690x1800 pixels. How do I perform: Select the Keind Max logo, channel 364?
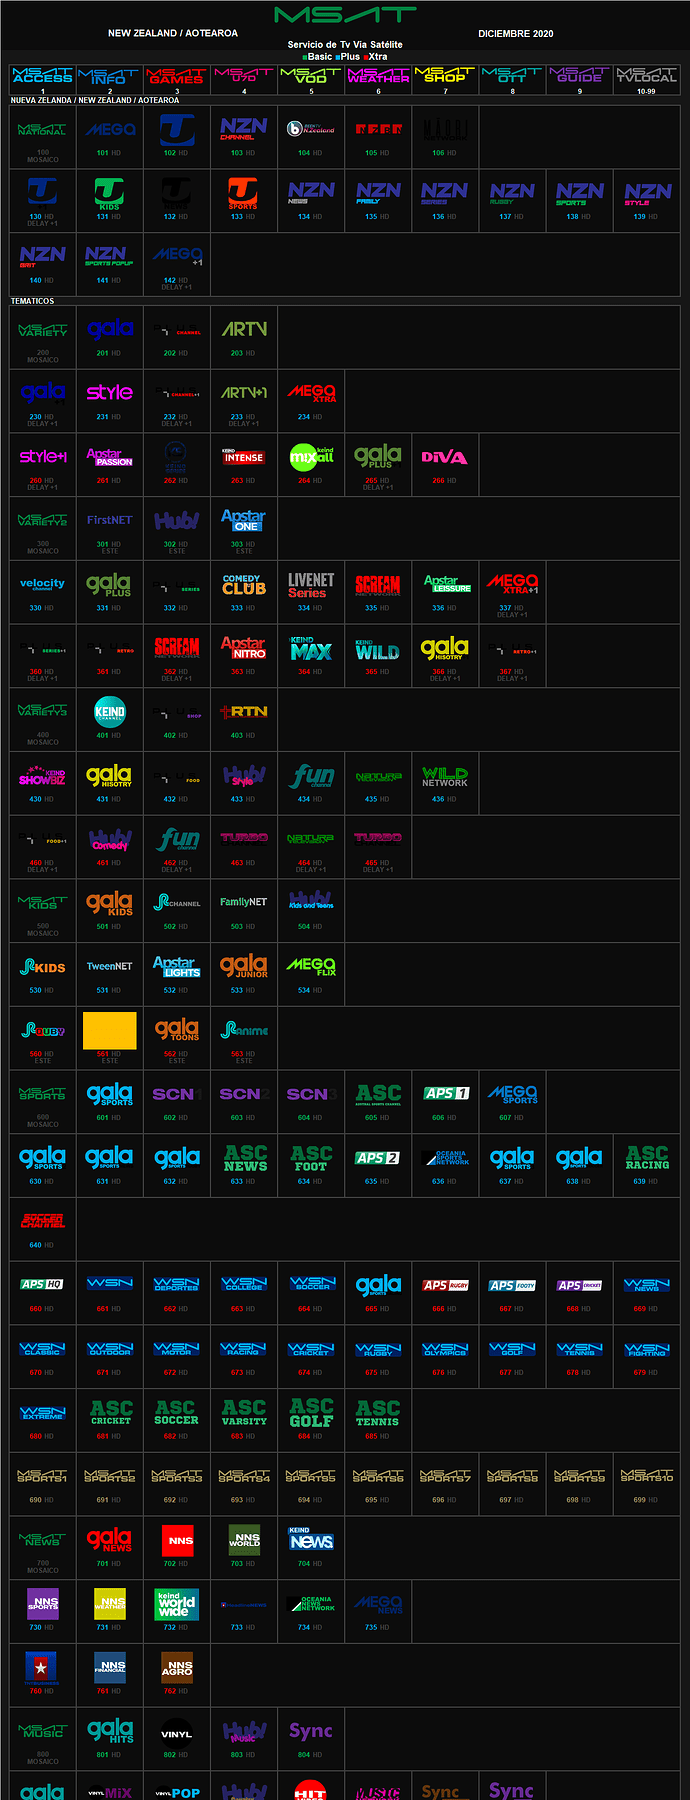311,648
